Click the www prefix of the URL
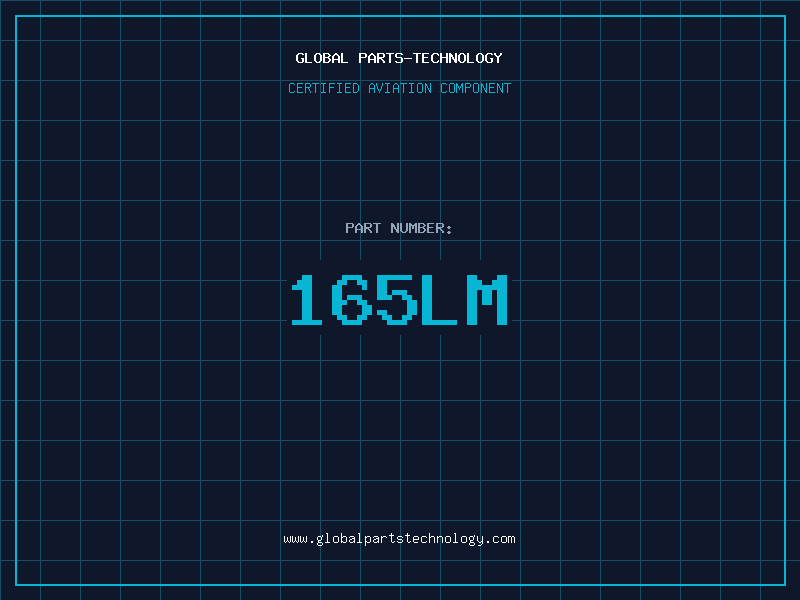 point(295,539)
